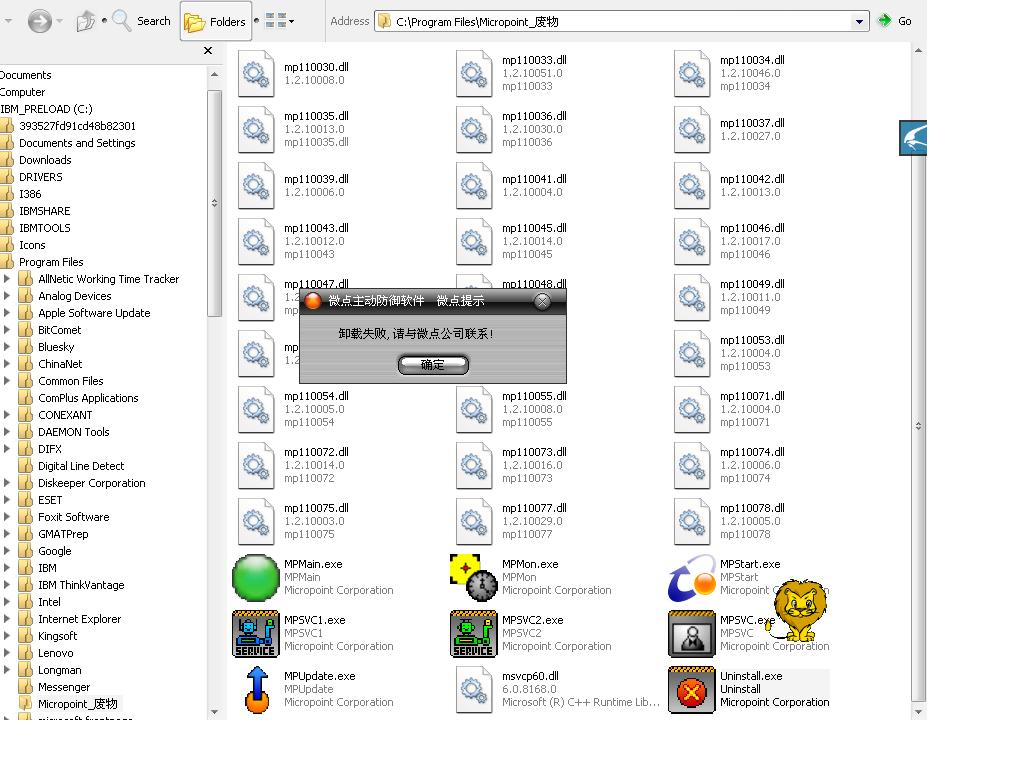Click the green Go arrow button
This screenshot has width=1024, height=768.
pyautogui.click(x=895, y=21)
